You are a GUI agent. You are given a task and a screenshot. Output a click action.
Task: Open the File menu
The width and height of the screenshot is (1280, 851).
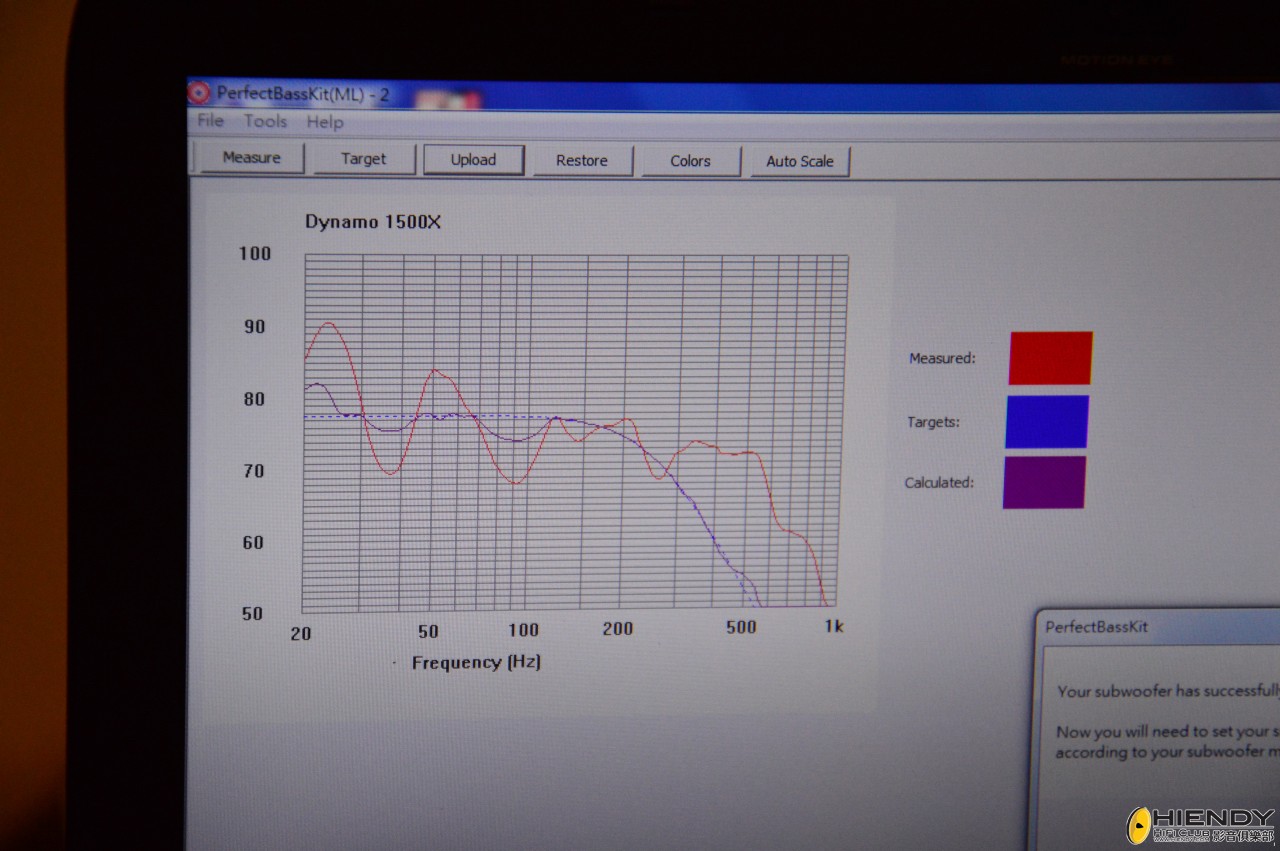(211, 121)
